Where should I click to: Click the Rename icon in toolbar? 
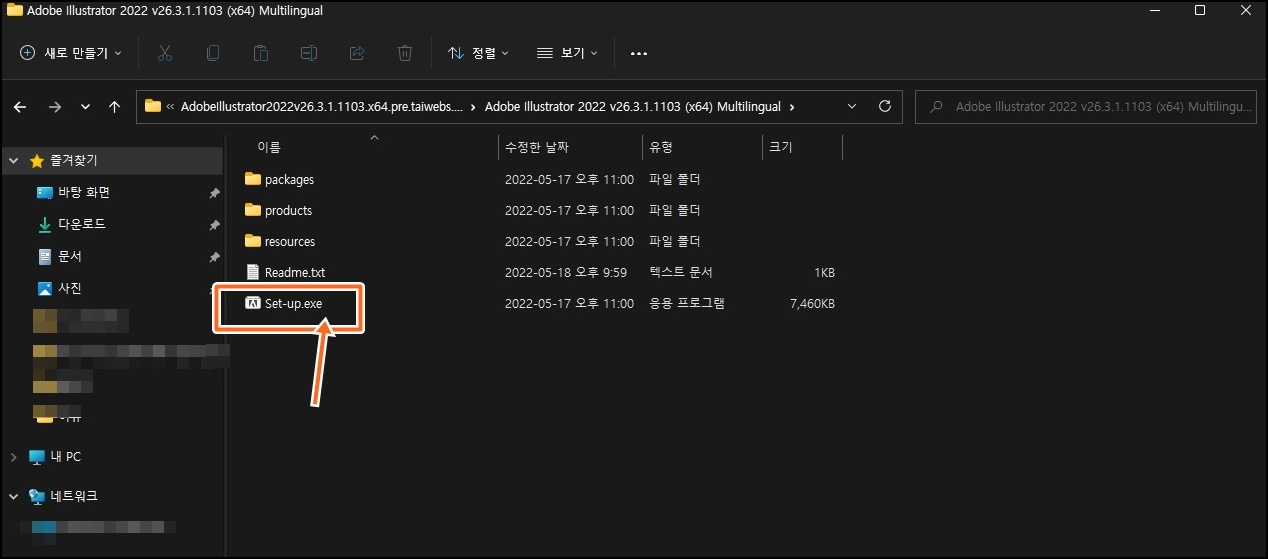pyautogui.click(x=309, y=53)
